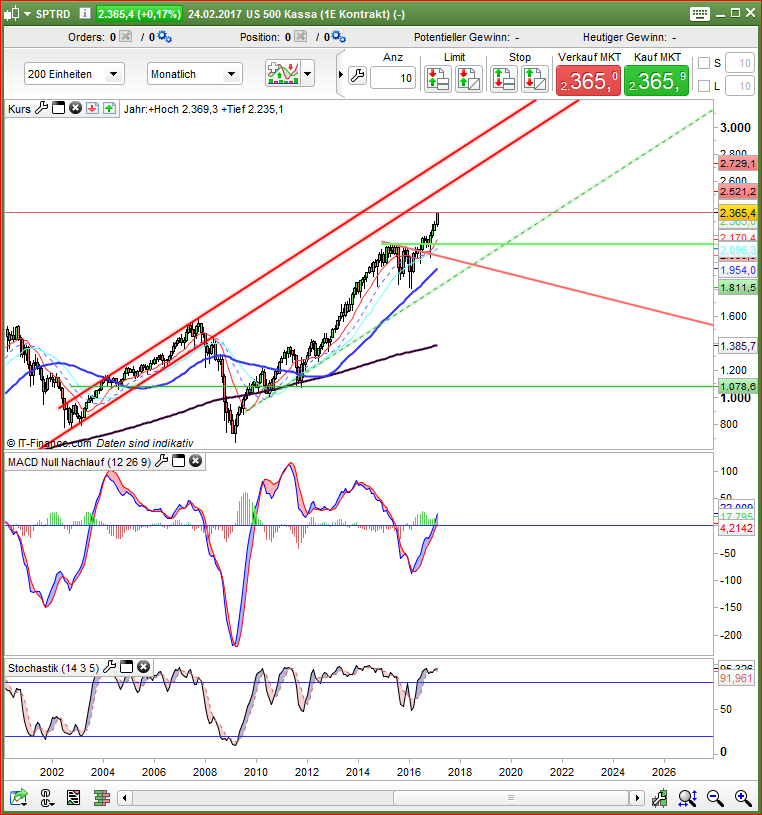Open the chart export icon at bottom left
Screen dimensions: 762x815
tap(19, 797)
